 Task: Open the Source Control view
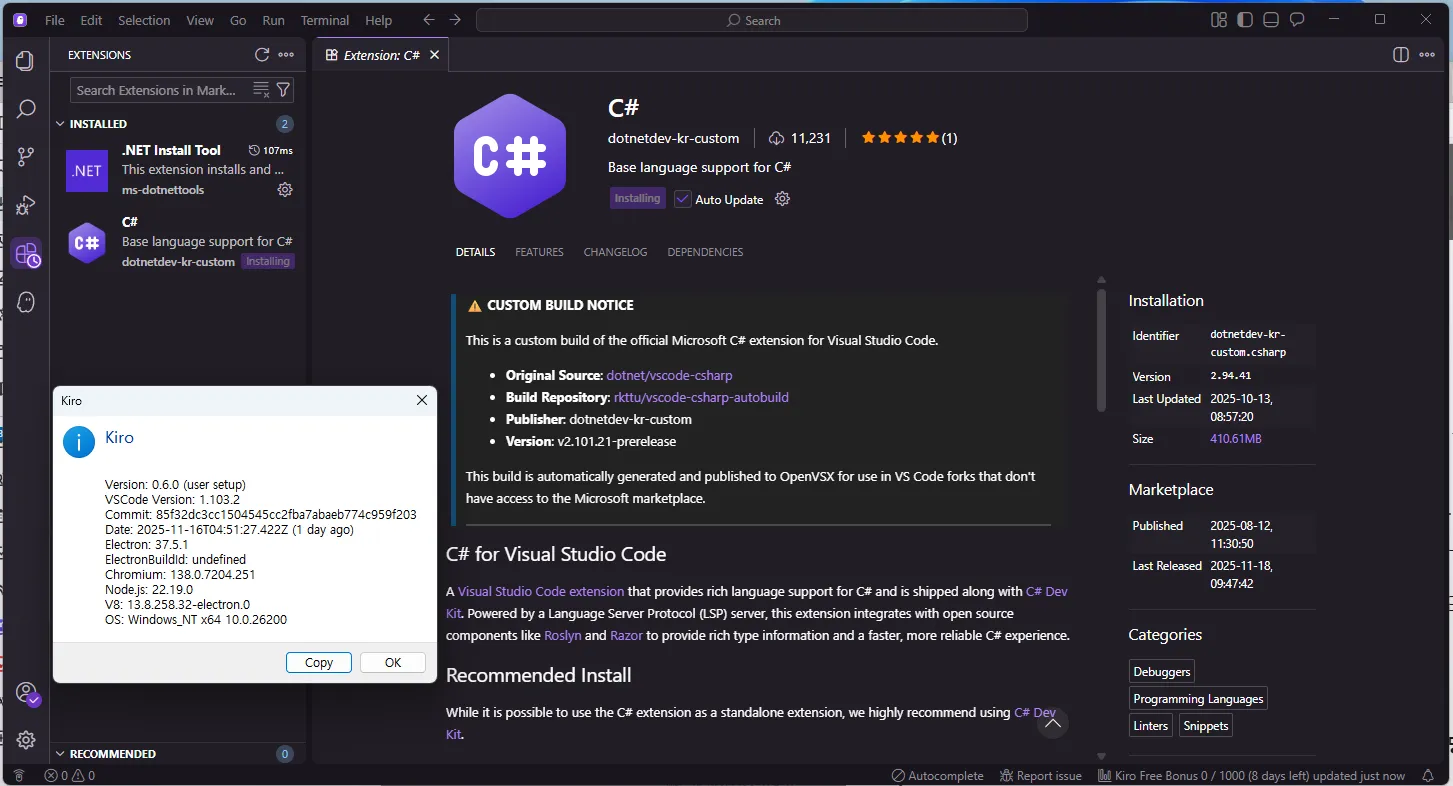pyautogui.click(x=26, y=157)
